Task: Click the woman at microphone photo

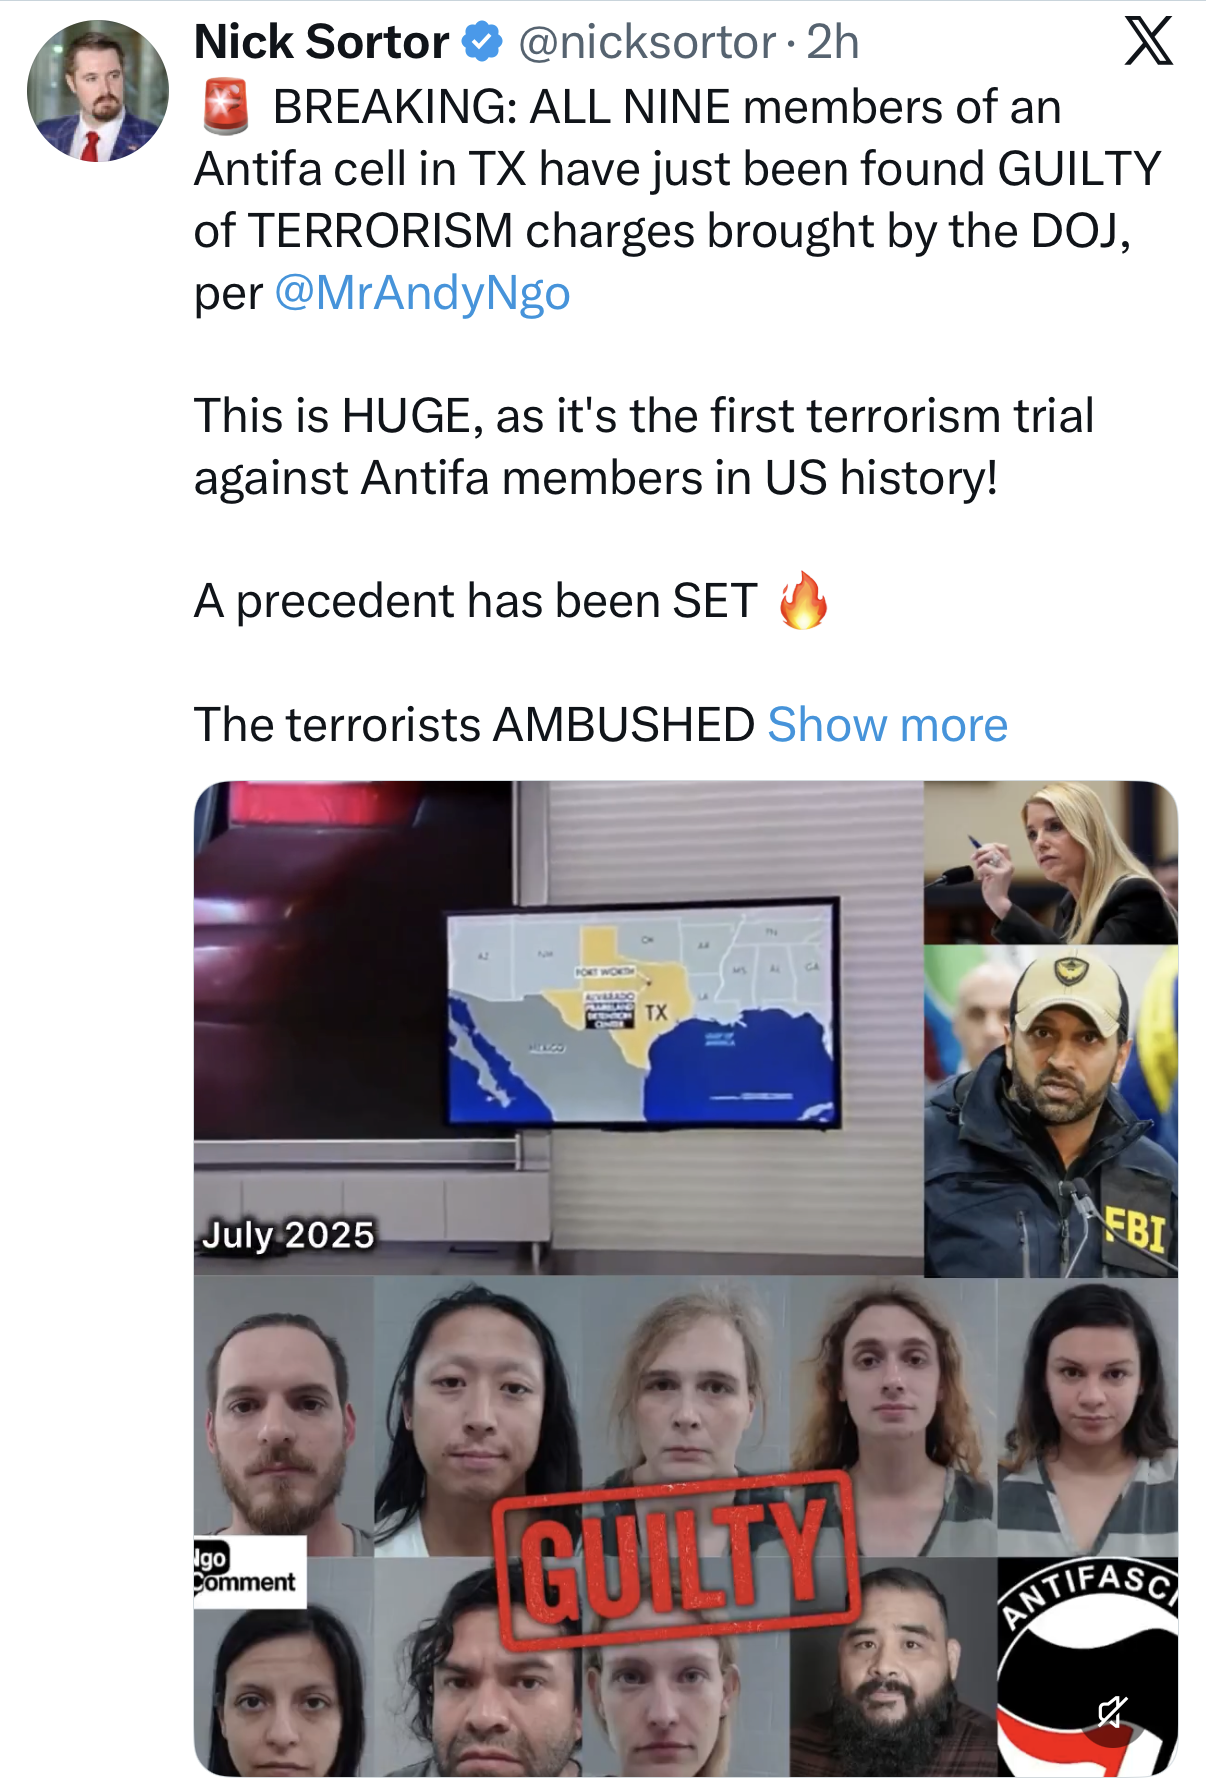Action: (x=1051, y=863)
